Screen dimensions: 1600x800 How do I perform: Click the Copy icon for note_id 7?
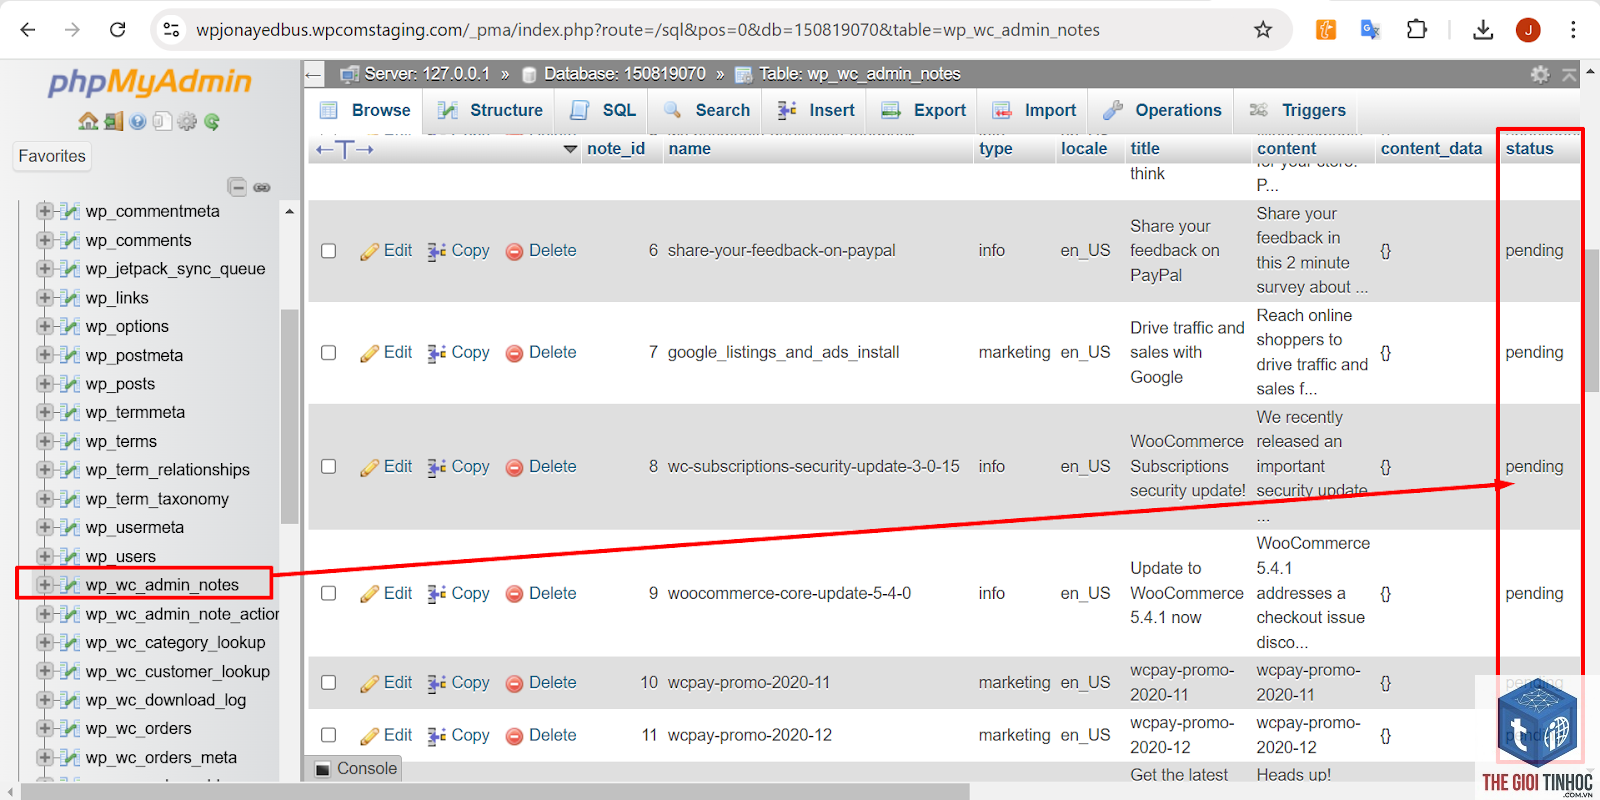436,353
